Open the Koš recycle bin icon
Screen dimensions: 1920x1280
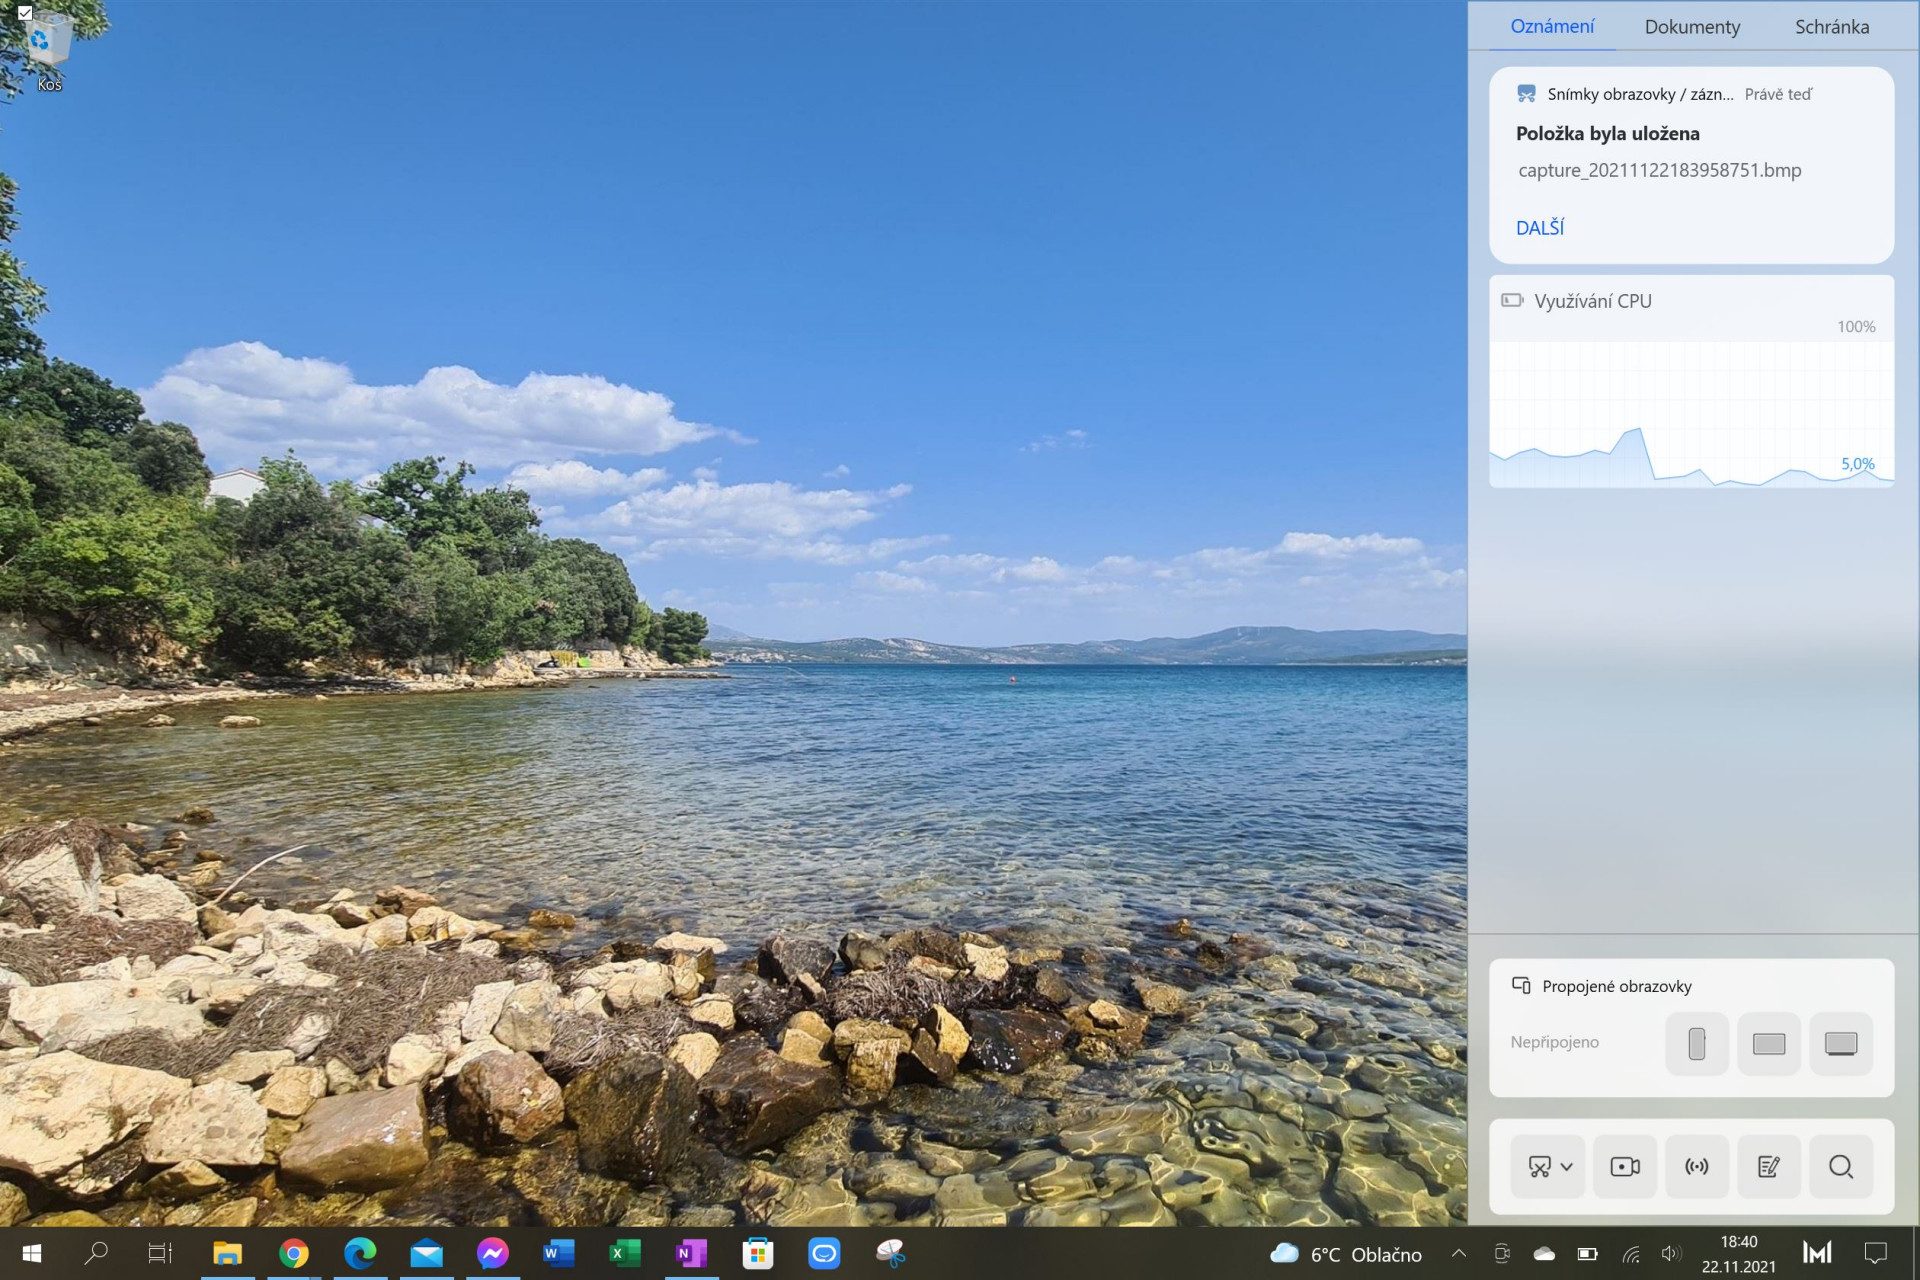pos(49,50)
